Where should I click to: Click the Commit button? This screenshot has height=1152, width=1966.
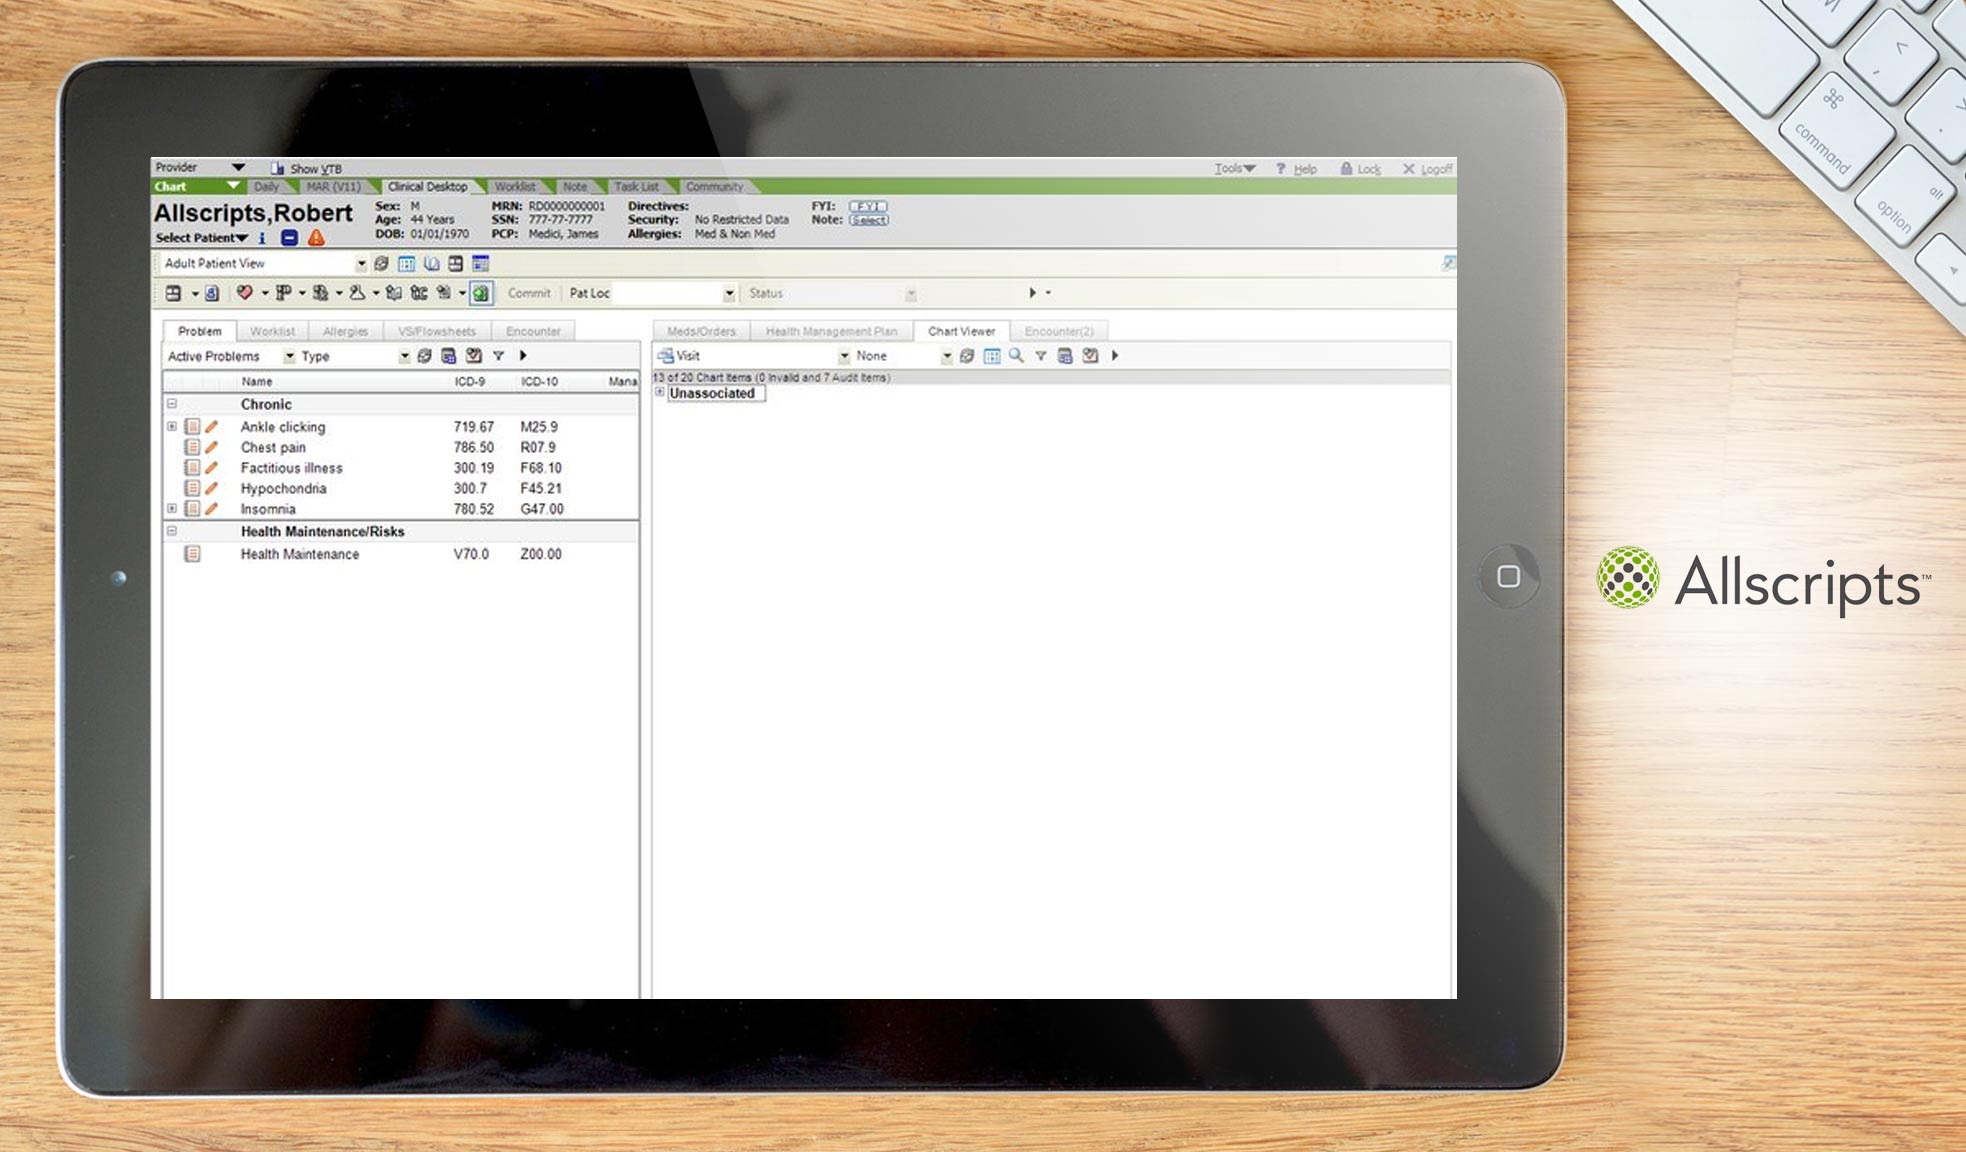coord(529,293)
